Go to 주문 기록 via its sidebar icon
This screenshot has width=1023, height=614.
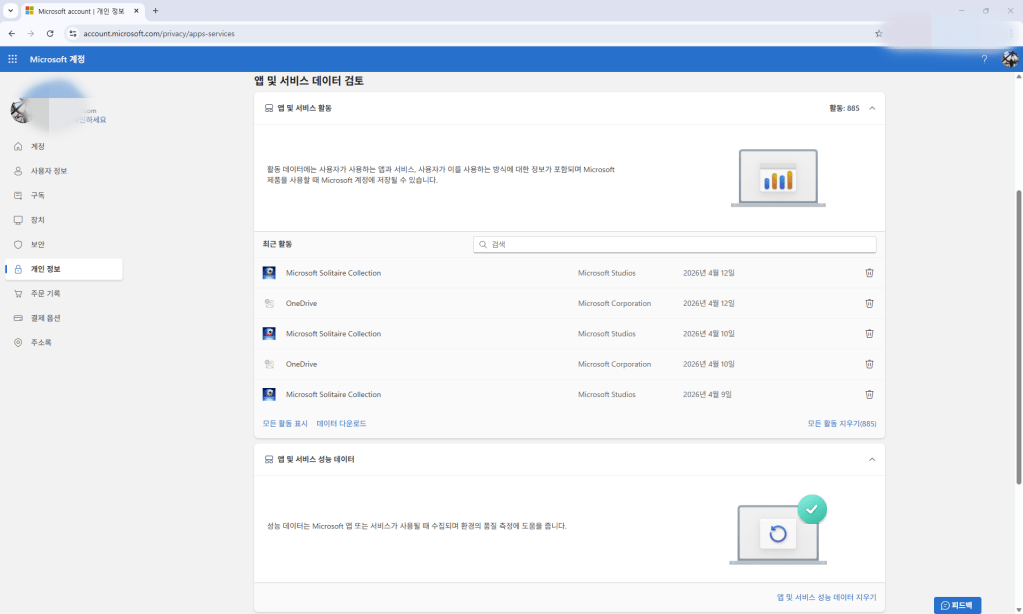coord(45,293)
